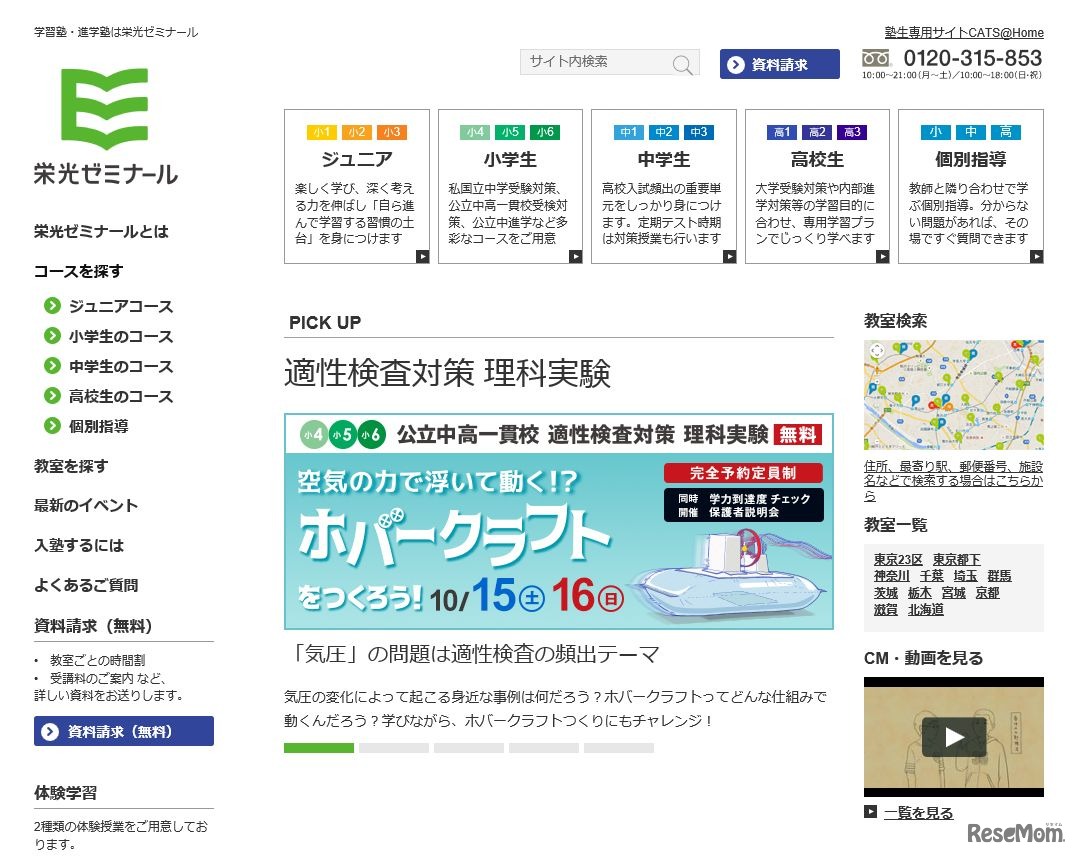Open 最新のイベント menu item
The height and width of the screenshot is (856, 1078).
point(86,506)
